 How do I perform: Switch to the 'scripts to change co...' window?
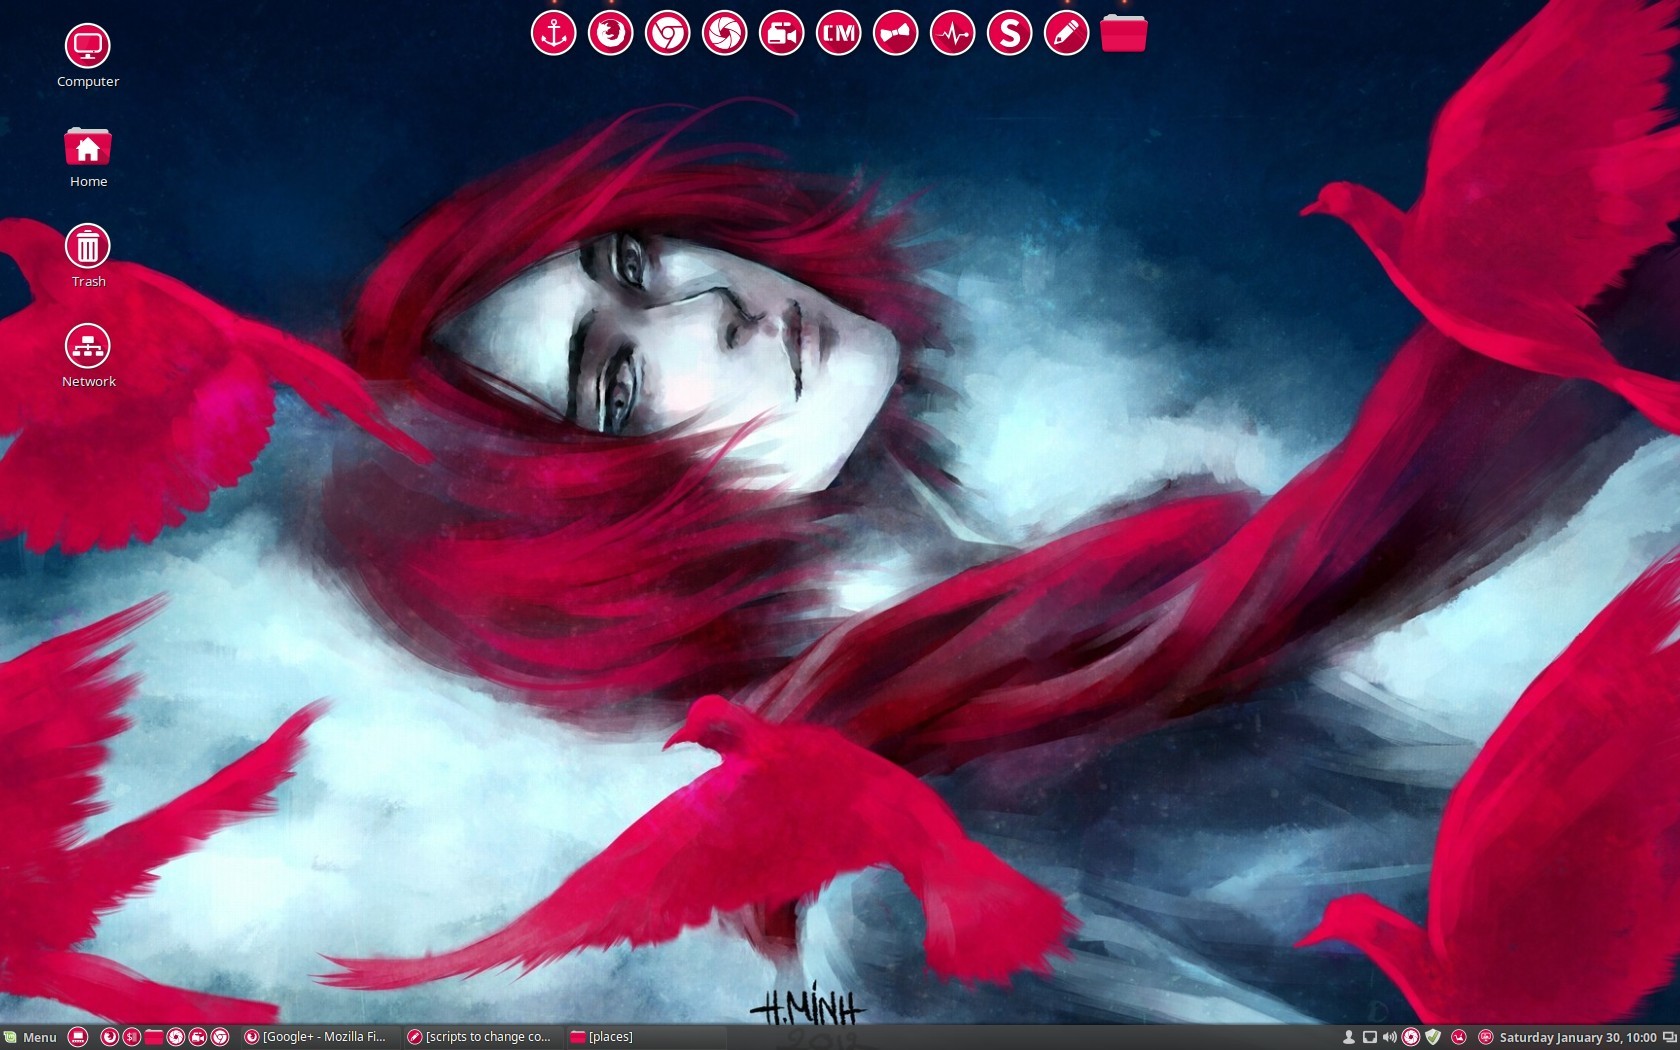click(482, 1037)
